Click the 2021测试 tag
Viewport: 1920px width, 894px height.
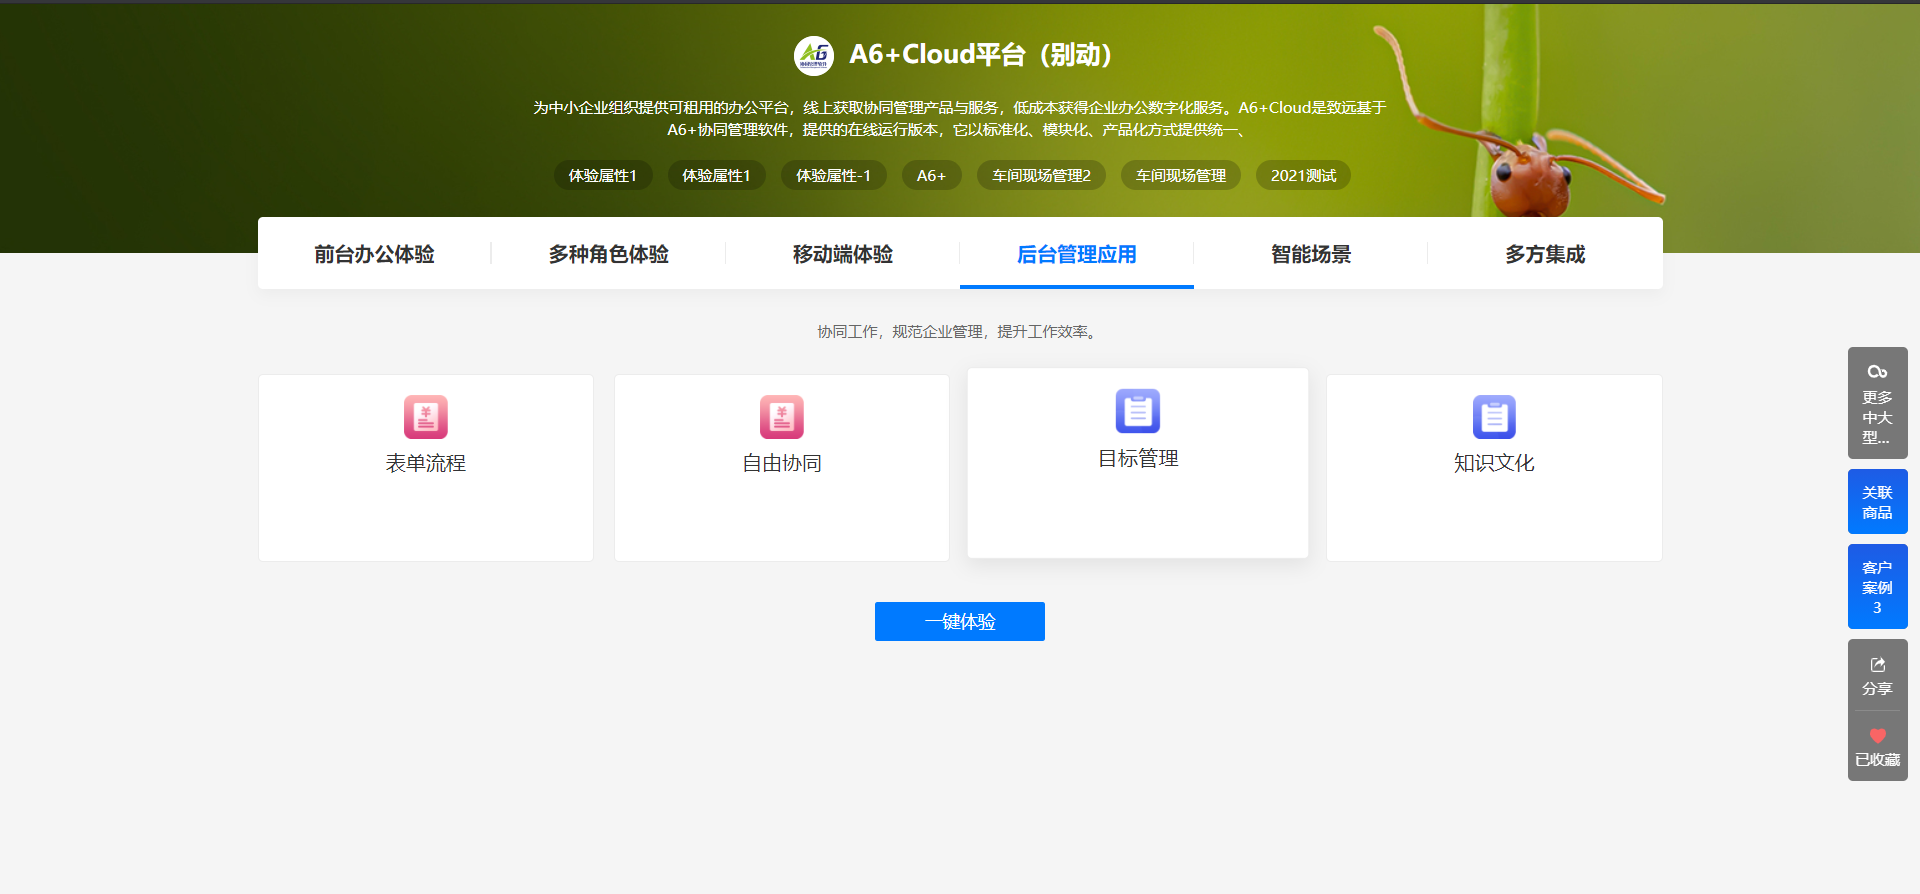(1303, 175)
